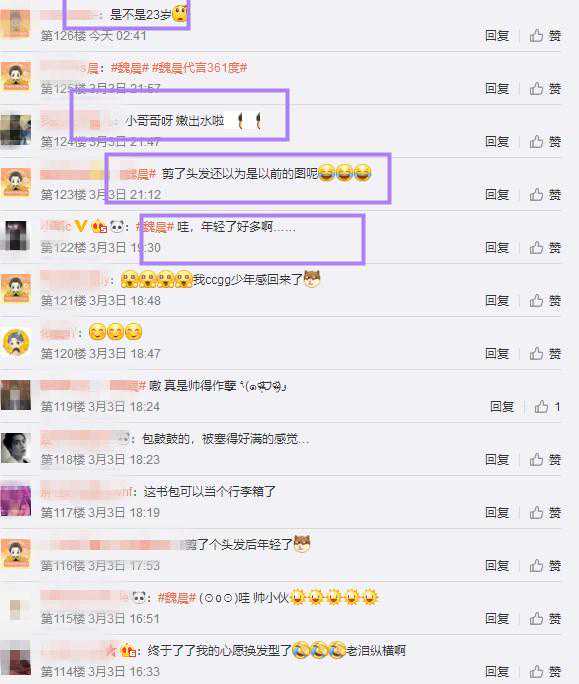Viewport: 579px width, 684px height.
Task: Open the #魏晨# hashtag on floor 125
Action: (130, 68)
